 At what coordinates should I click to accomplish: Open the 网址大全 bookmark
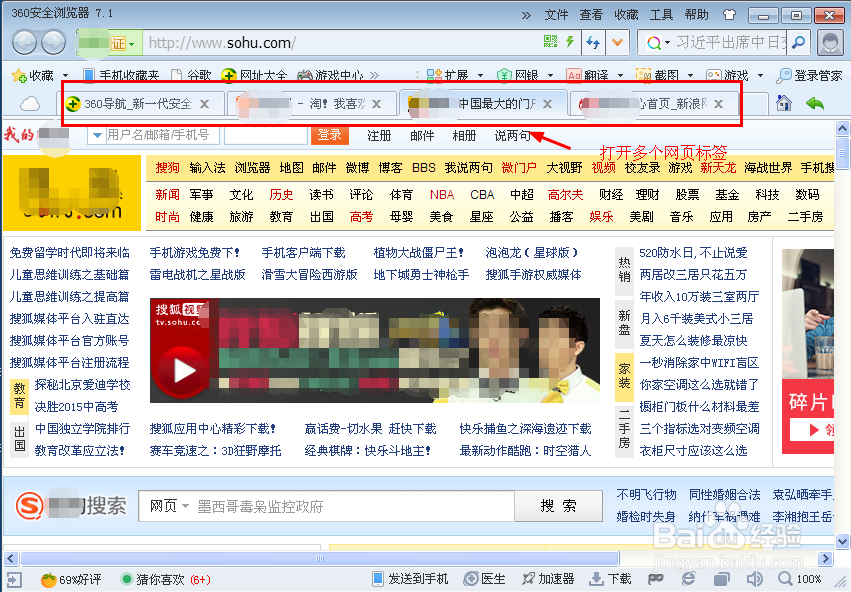coord(254,75)
